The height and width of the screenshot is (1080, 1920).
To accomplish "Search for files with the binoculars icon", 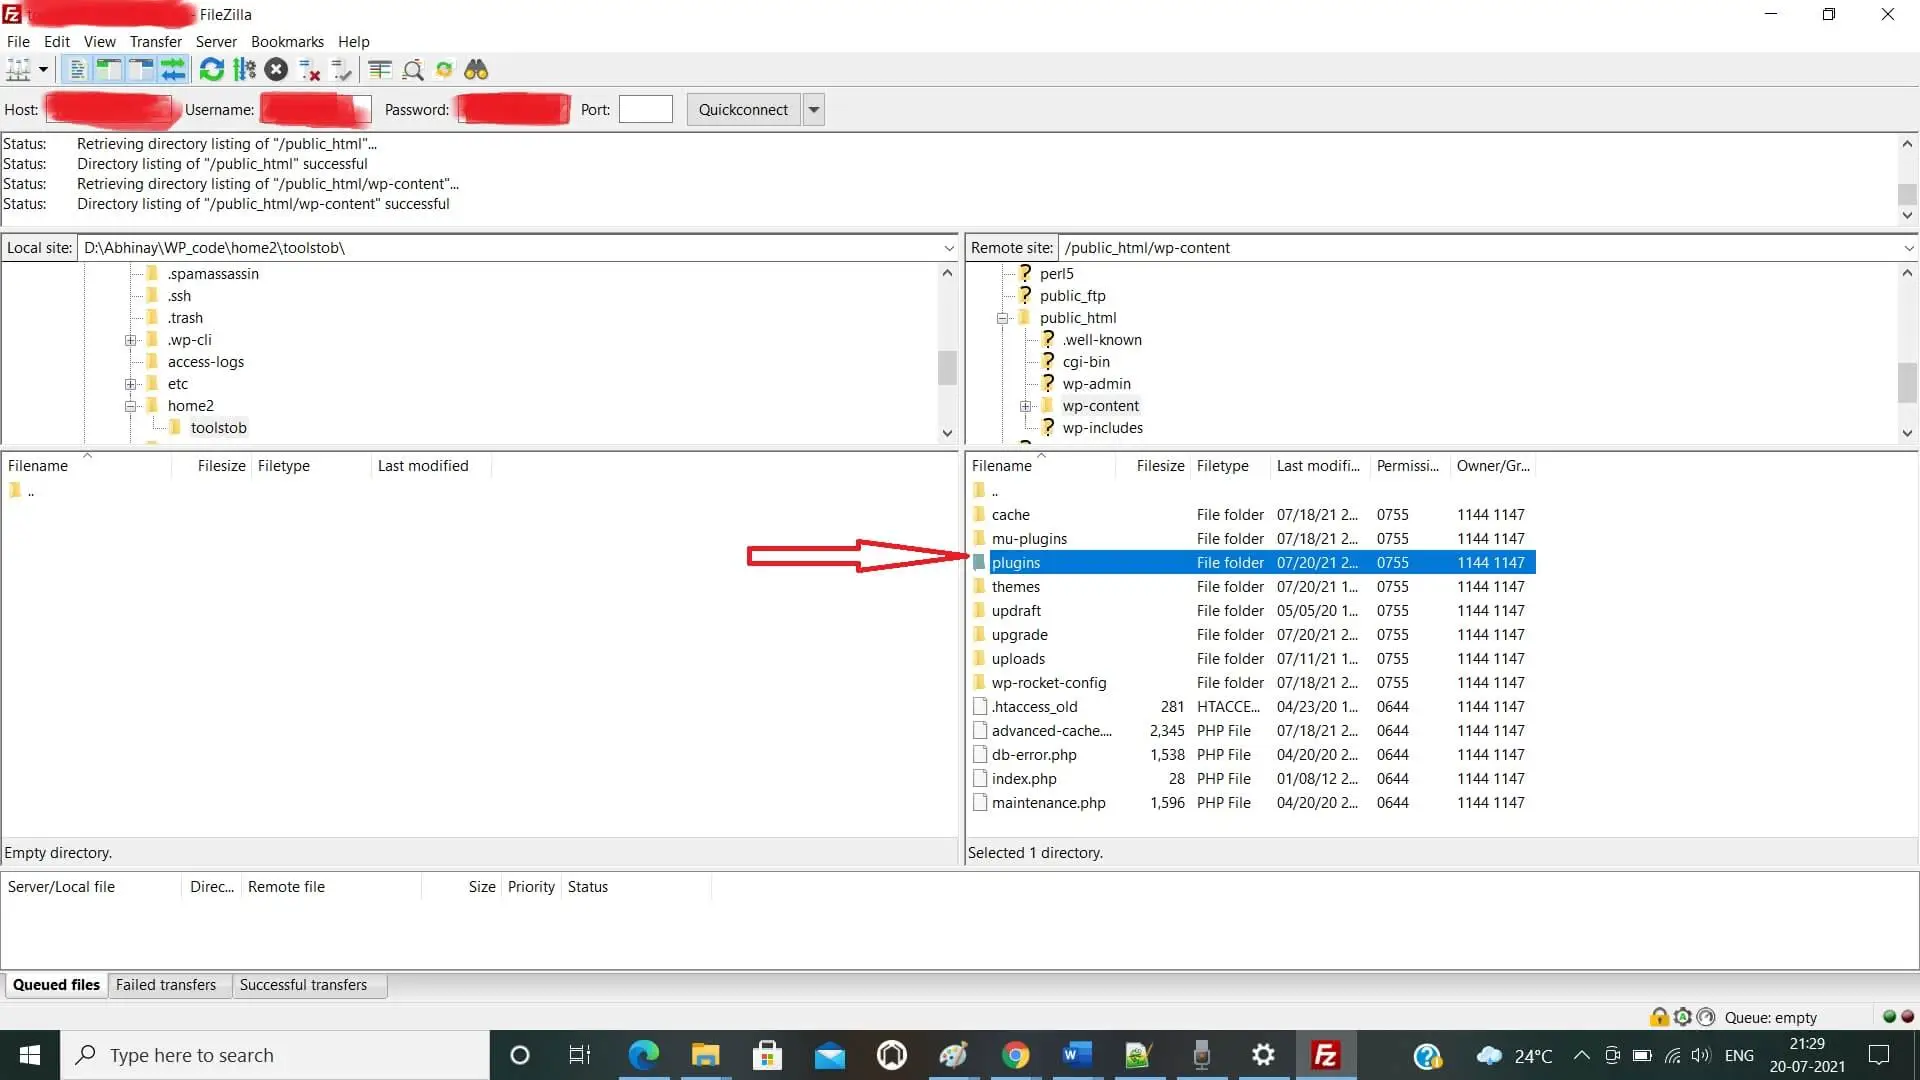I will (x=476, y=70).
